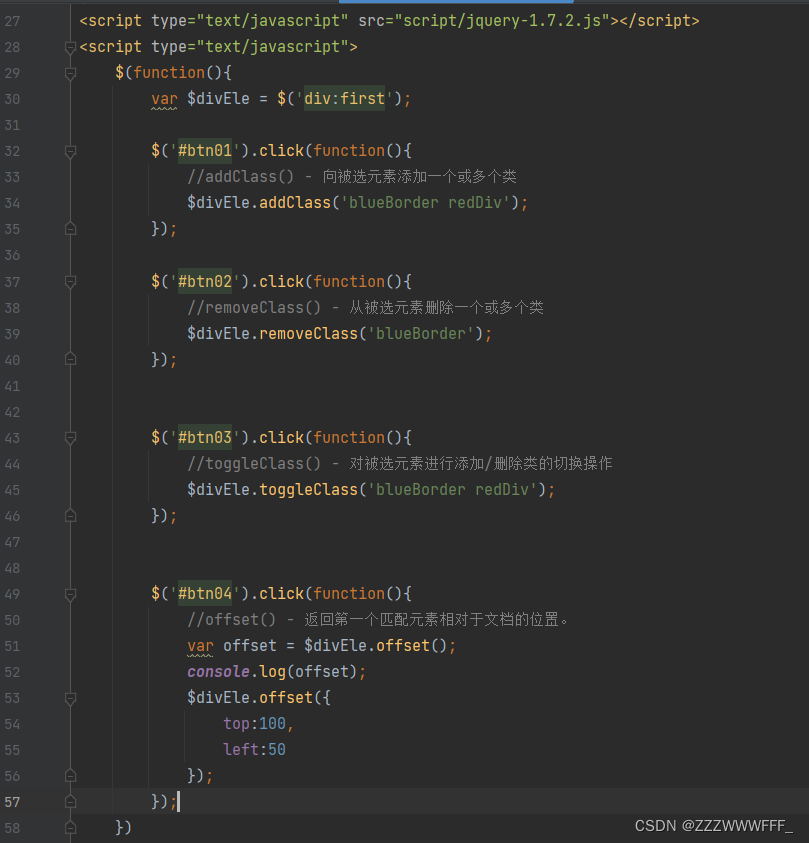
Task: Click the fold-end marker icon at line 56
Action: coord(70,775)
